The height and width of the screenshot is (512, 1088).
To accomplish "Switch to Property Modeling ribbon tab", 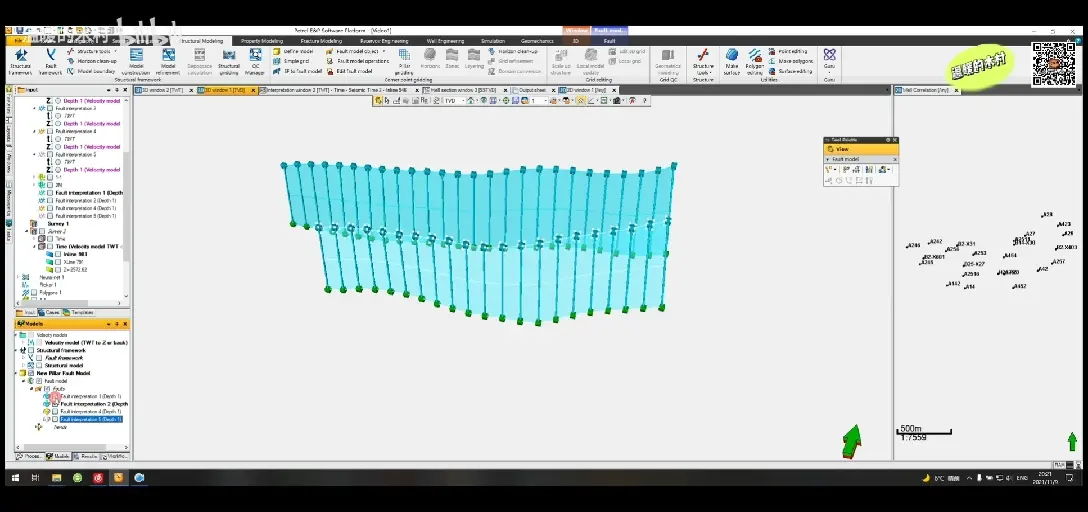I will pos(262,41).
